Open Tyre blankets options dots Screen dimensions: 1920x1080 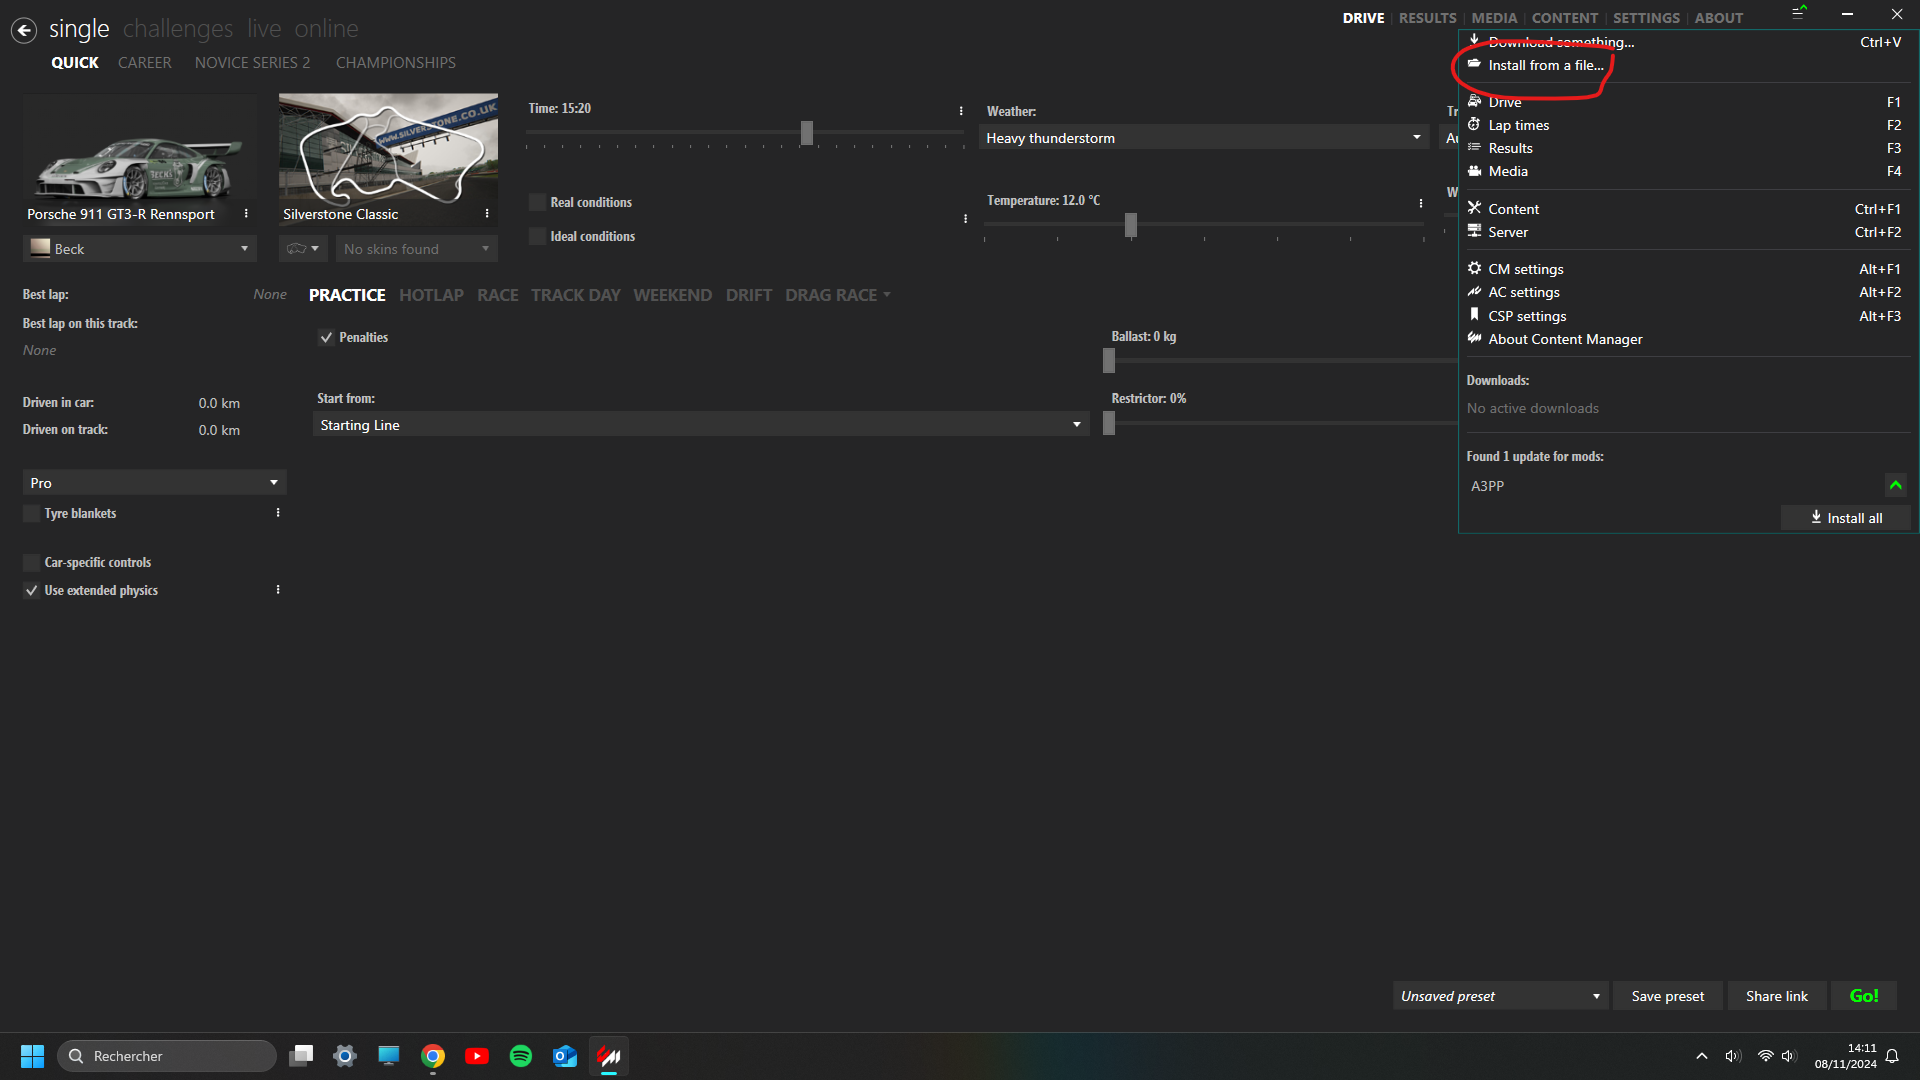pos(278,513)
